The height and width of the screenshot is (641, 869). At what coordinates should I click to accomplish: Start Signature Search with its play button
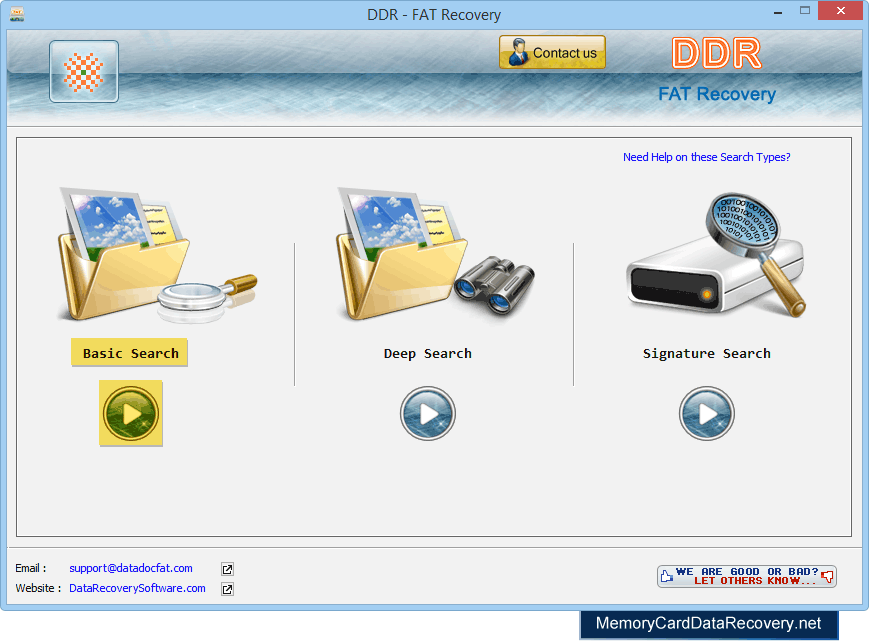pos(707,413)
